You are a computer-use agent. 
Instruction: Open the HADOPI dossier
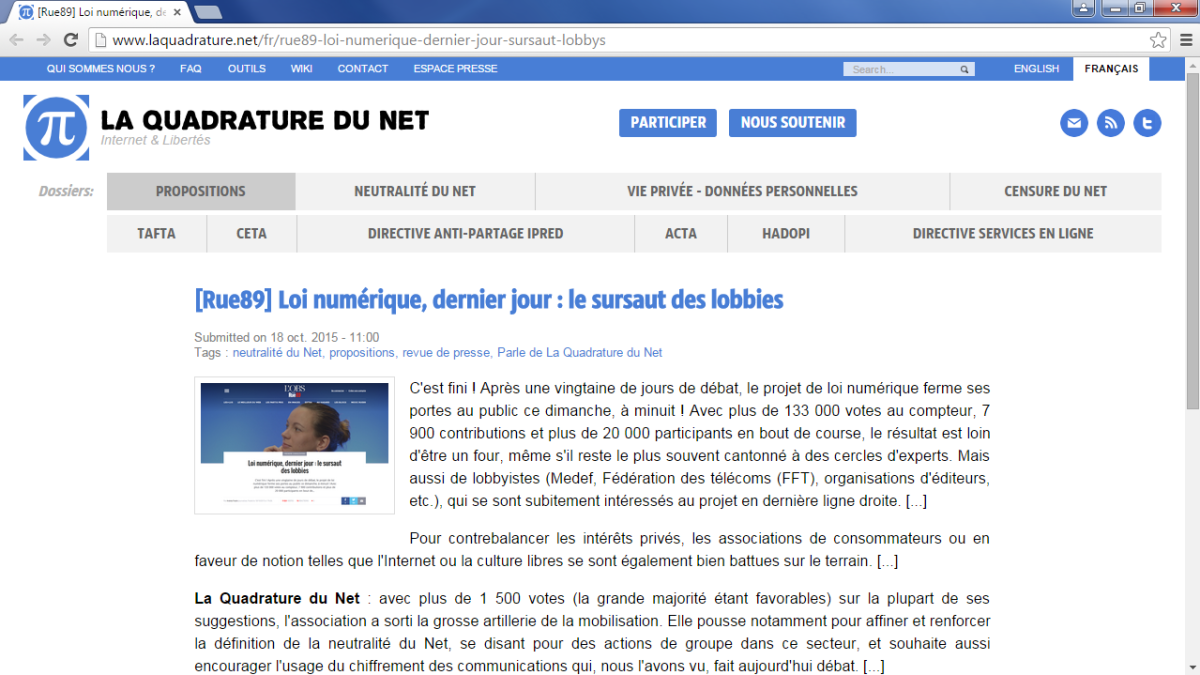786,233
